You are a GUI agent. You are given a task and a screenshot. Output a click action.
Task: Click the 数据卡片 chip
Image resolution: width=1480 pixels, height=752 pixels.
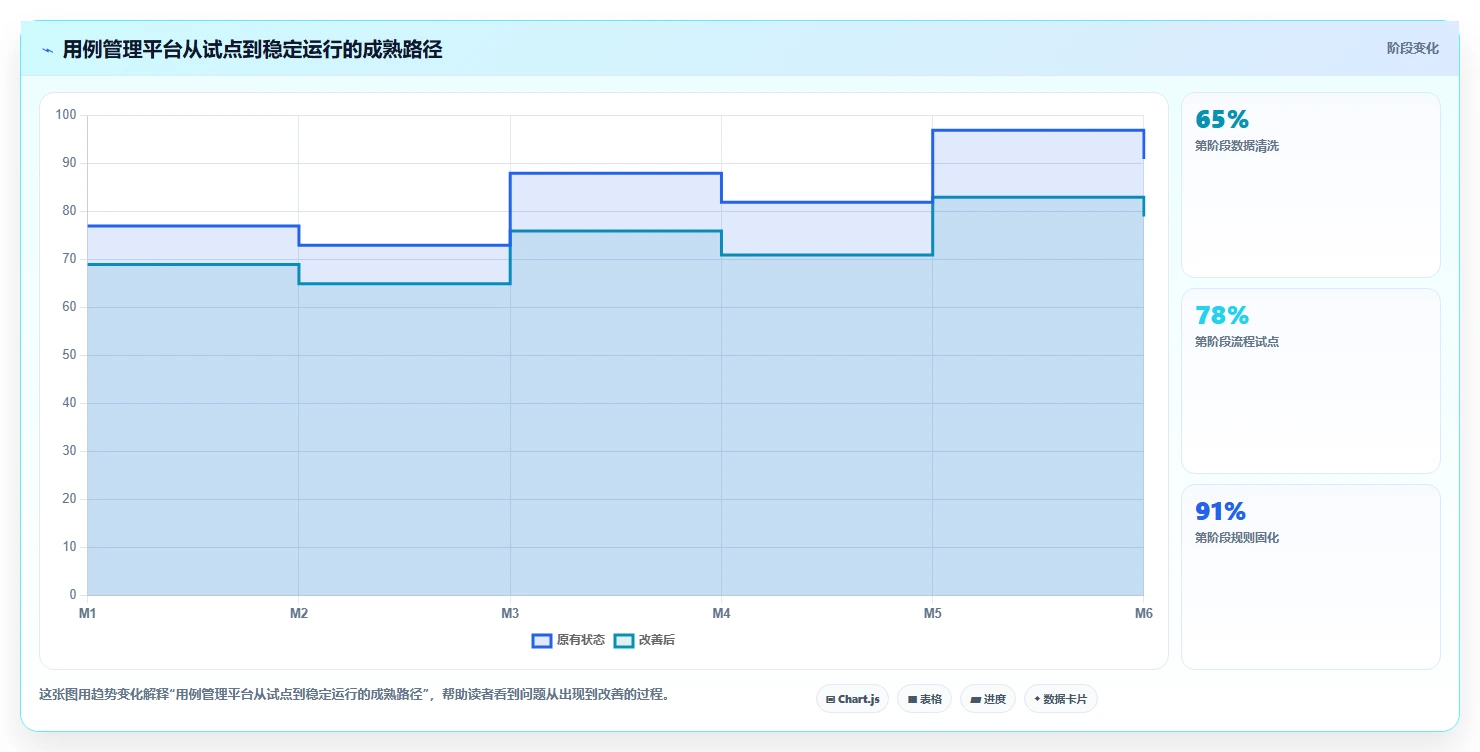pos(1060,699)
